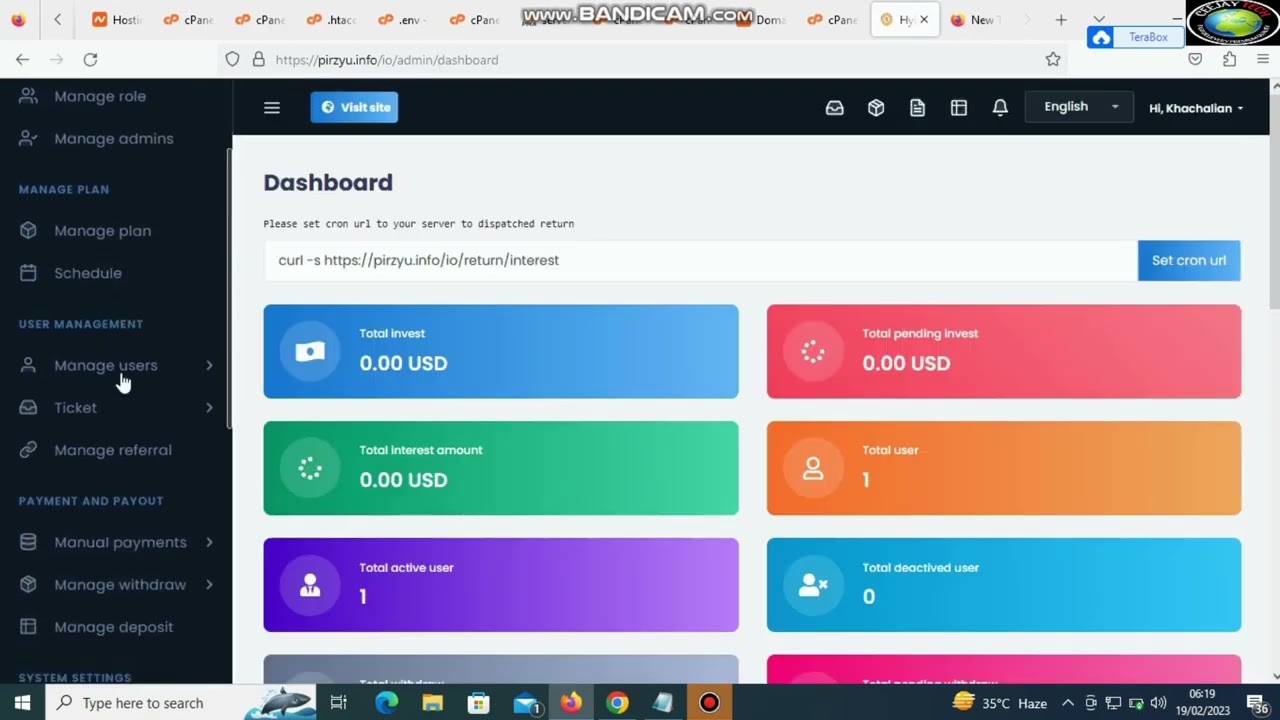1280x720 pixels.
Task: Open Google Chrome from the taskbar
Action: tap(617, 703)
